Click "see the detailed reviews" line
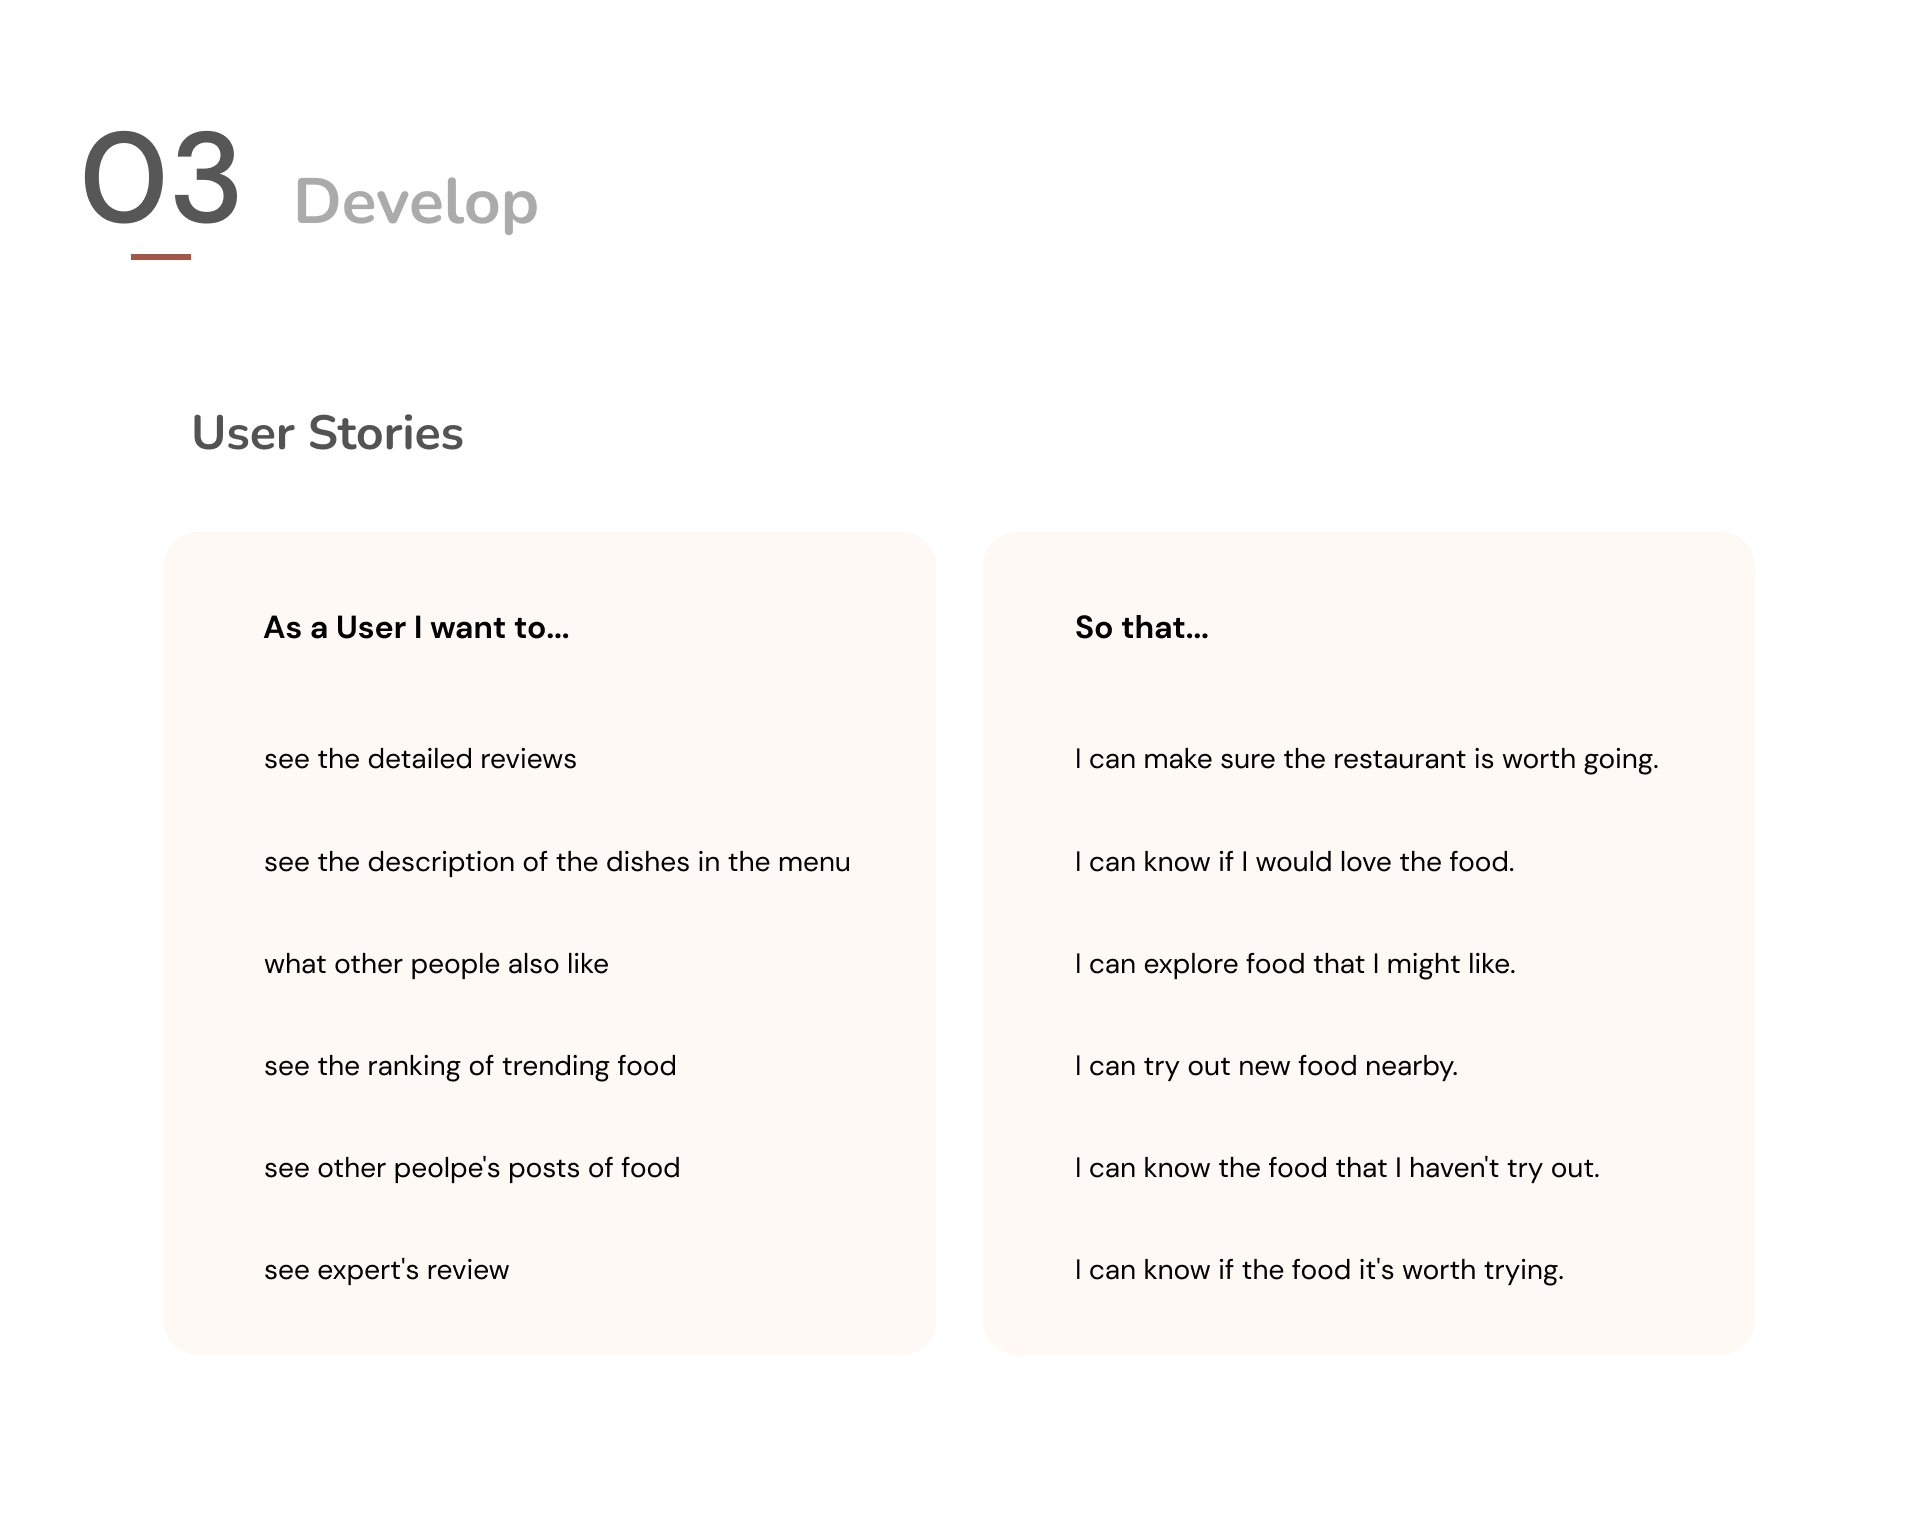1920x1534 pixels. click(x=420, y=759)
